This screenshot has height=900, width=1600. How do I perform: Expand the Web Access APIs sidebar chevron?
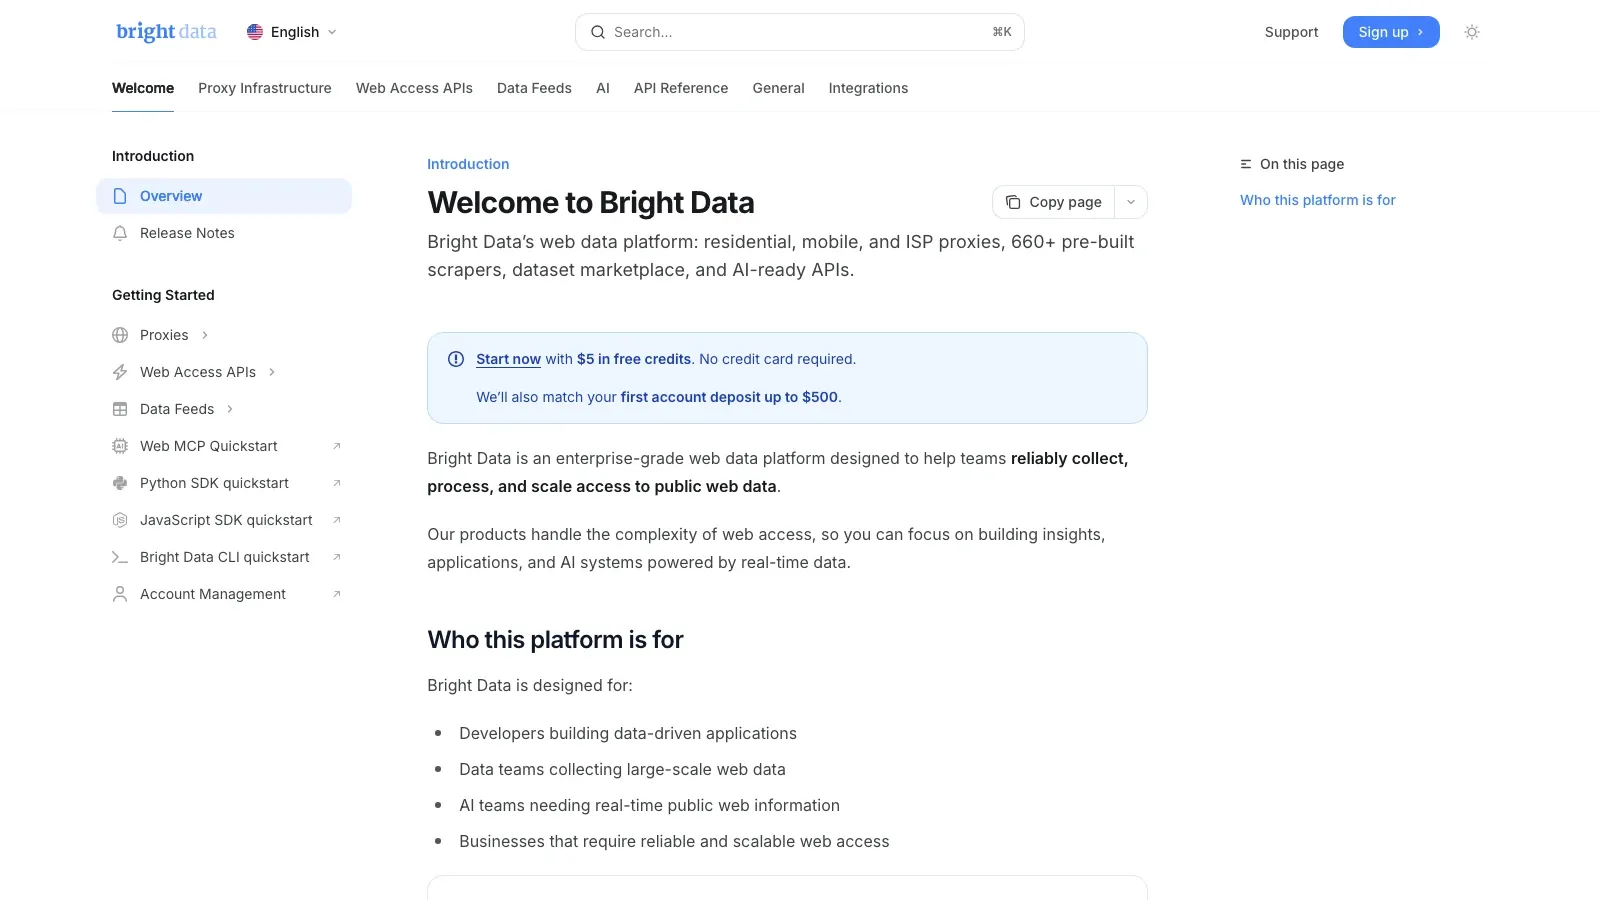[272, 372]
